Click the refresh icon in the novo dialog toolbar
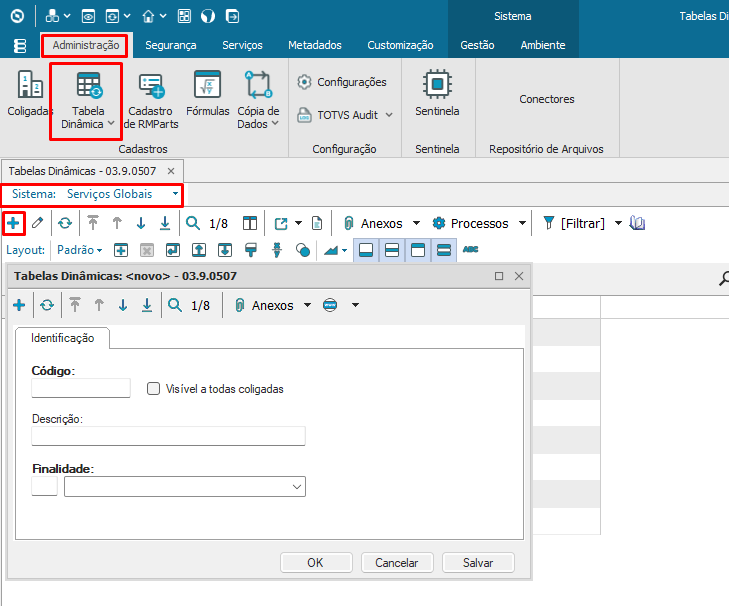The image size is (729, 606). coord(46,306)
